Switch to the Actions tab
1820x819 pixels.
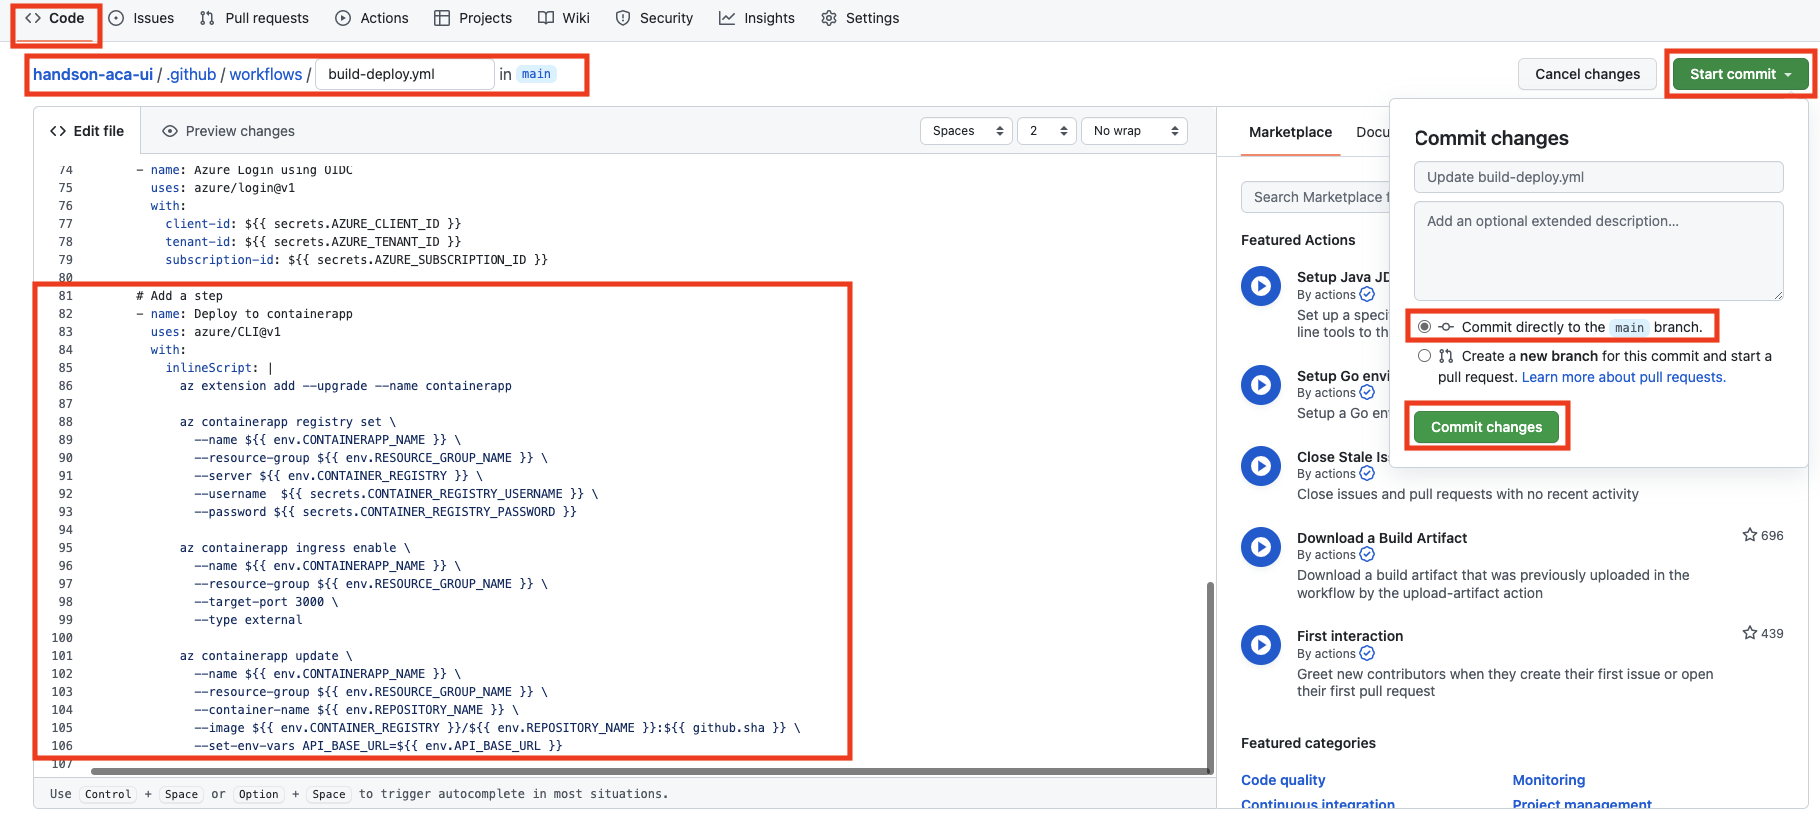pos(372,18)
